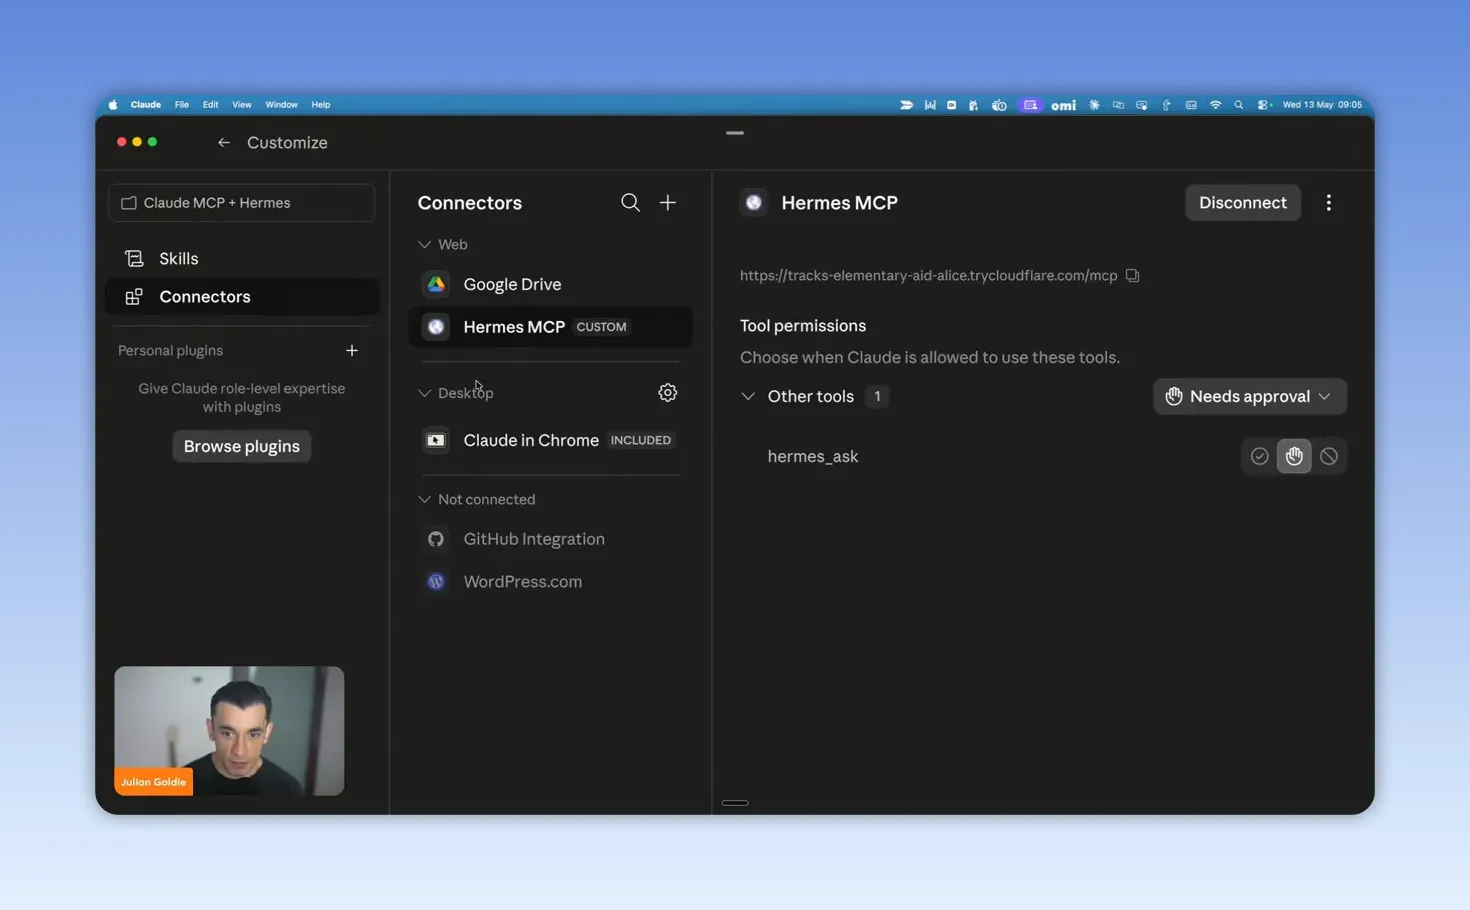Set hermes_ask to needs approval
The image size is (1470, 910).
click(1294, 456)
